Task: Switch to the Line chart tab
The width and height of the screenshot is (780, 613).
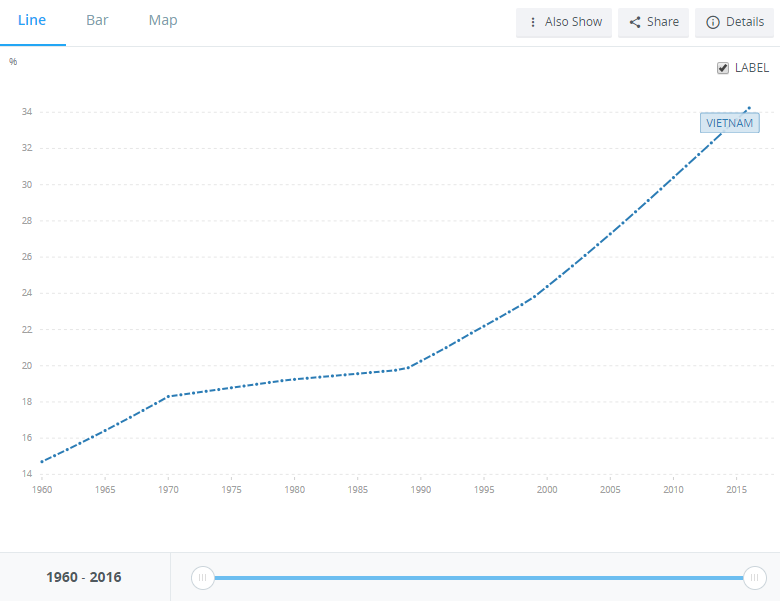Action: click(x=32, y=20)
